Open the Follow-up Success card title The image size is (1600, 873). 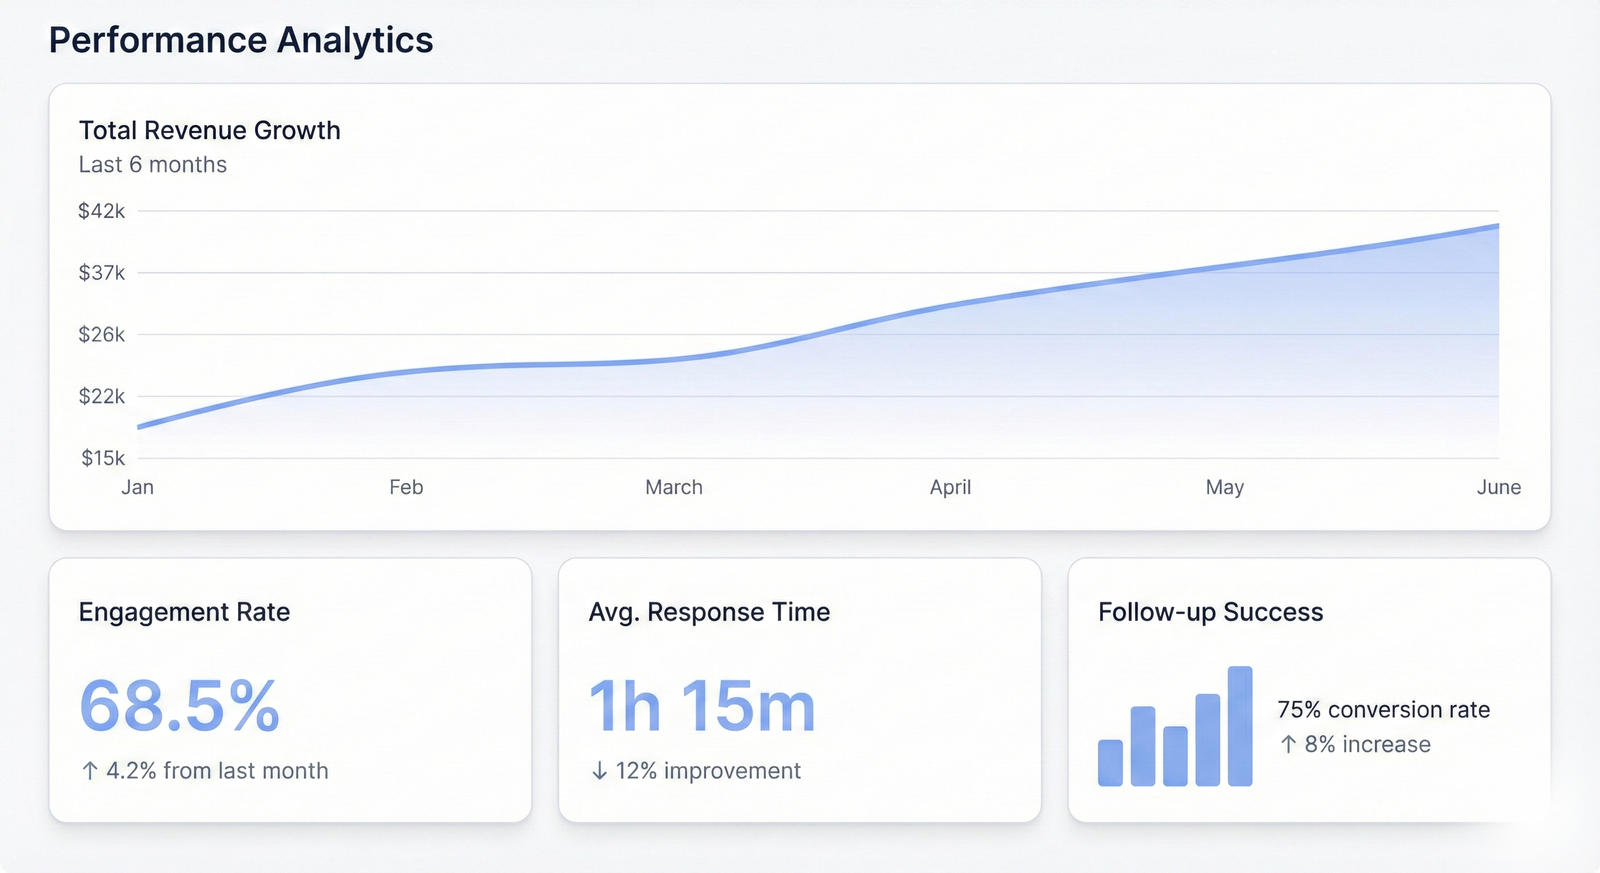coord(1210,612)
